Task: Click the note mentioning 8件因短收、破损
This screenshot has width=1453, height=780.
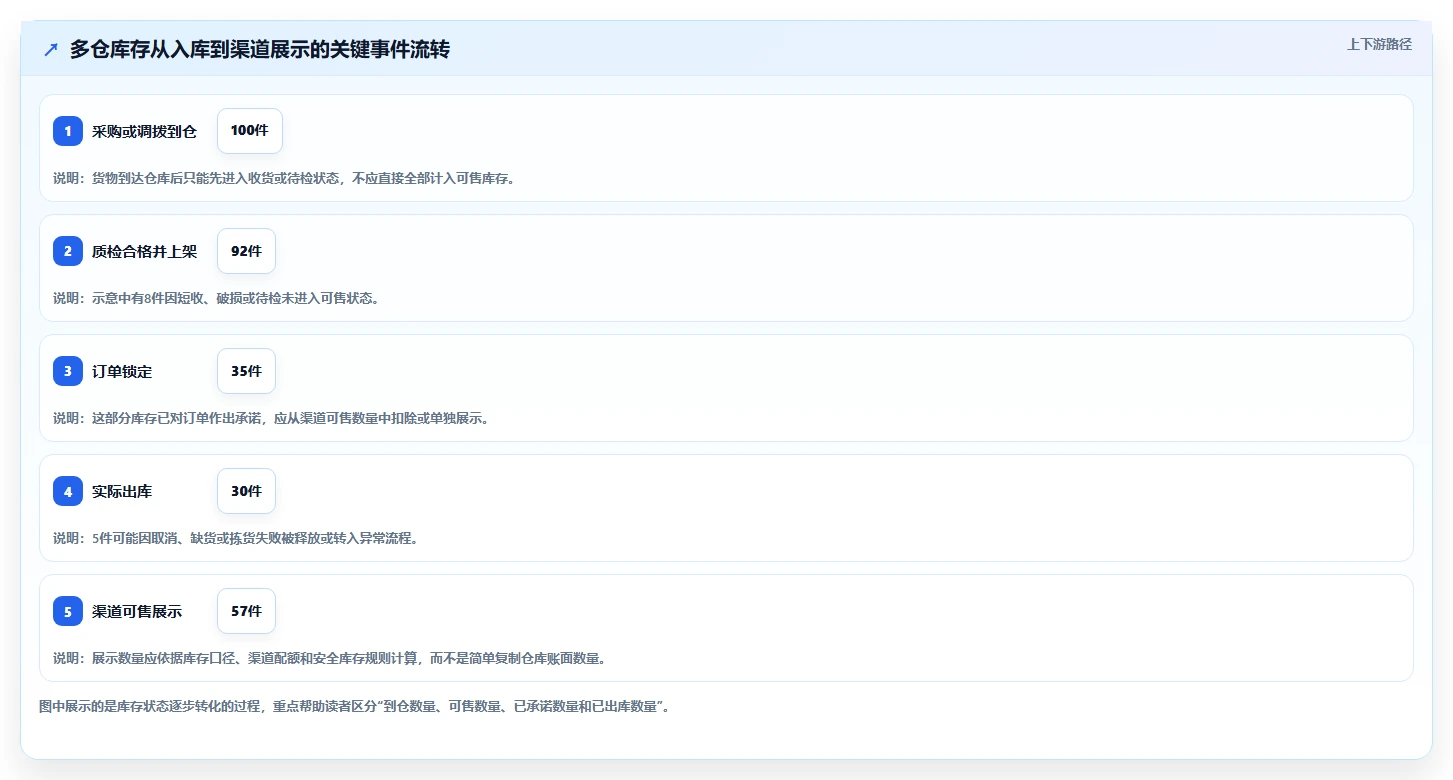Action: 216,298
